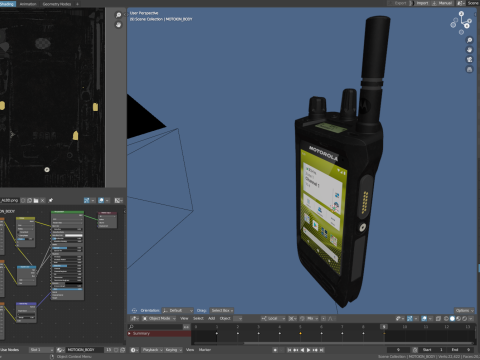Open the node editor overlay options arrow
The width and height of the screenshot is (480, 360).
tap(107, 200)
